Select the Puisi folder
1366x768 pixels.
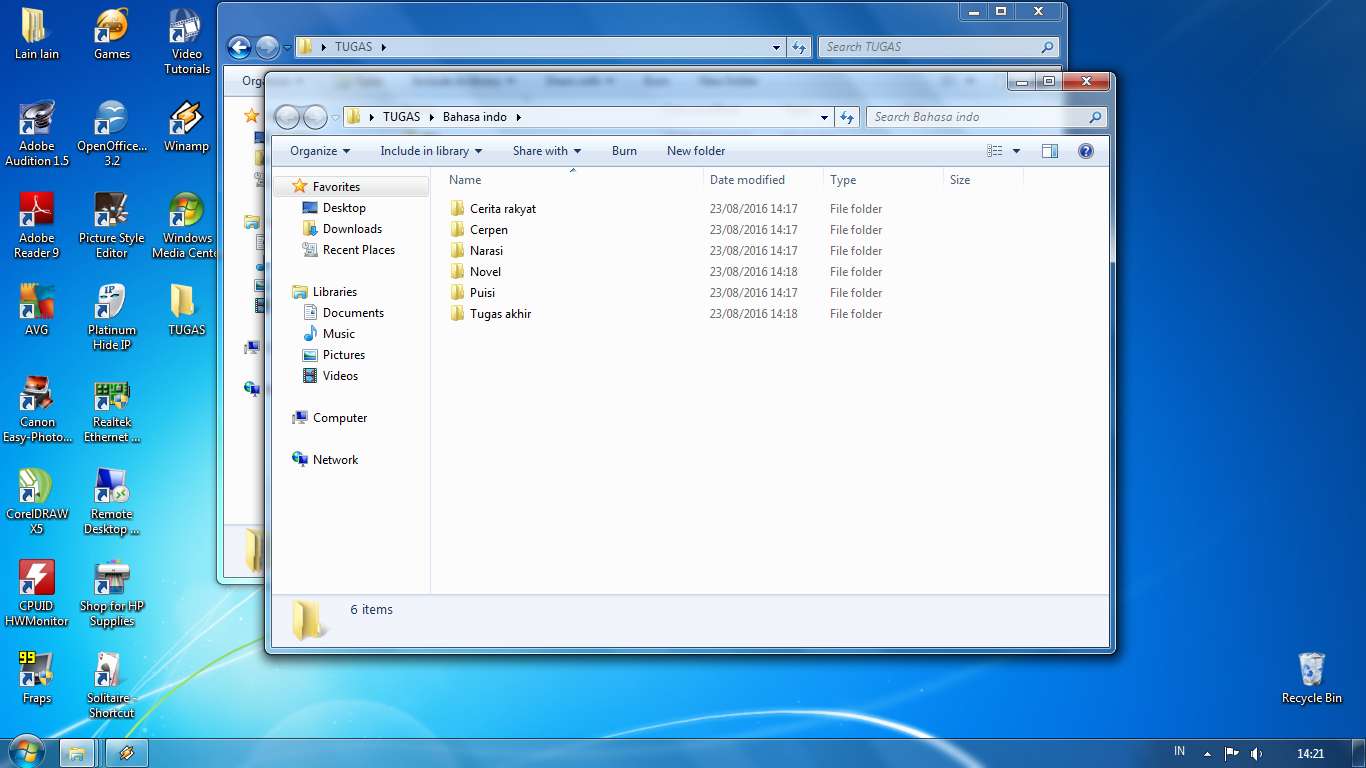click(472, 293)
